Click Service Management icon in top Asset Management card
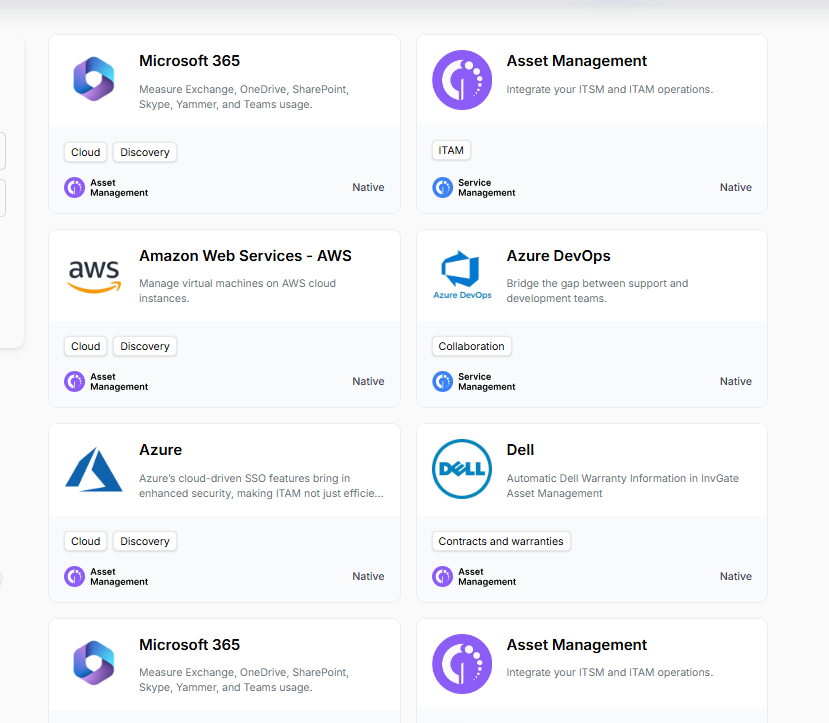This screenshot has width=829, height=723. click(443, 188)
